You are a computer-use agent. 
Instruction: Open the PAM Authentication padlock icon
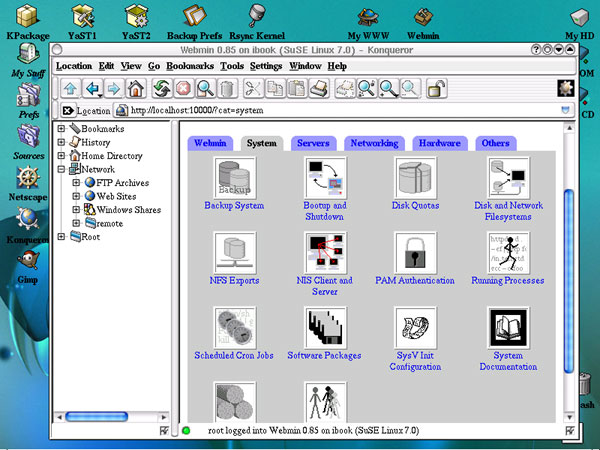tap(415, 253)
